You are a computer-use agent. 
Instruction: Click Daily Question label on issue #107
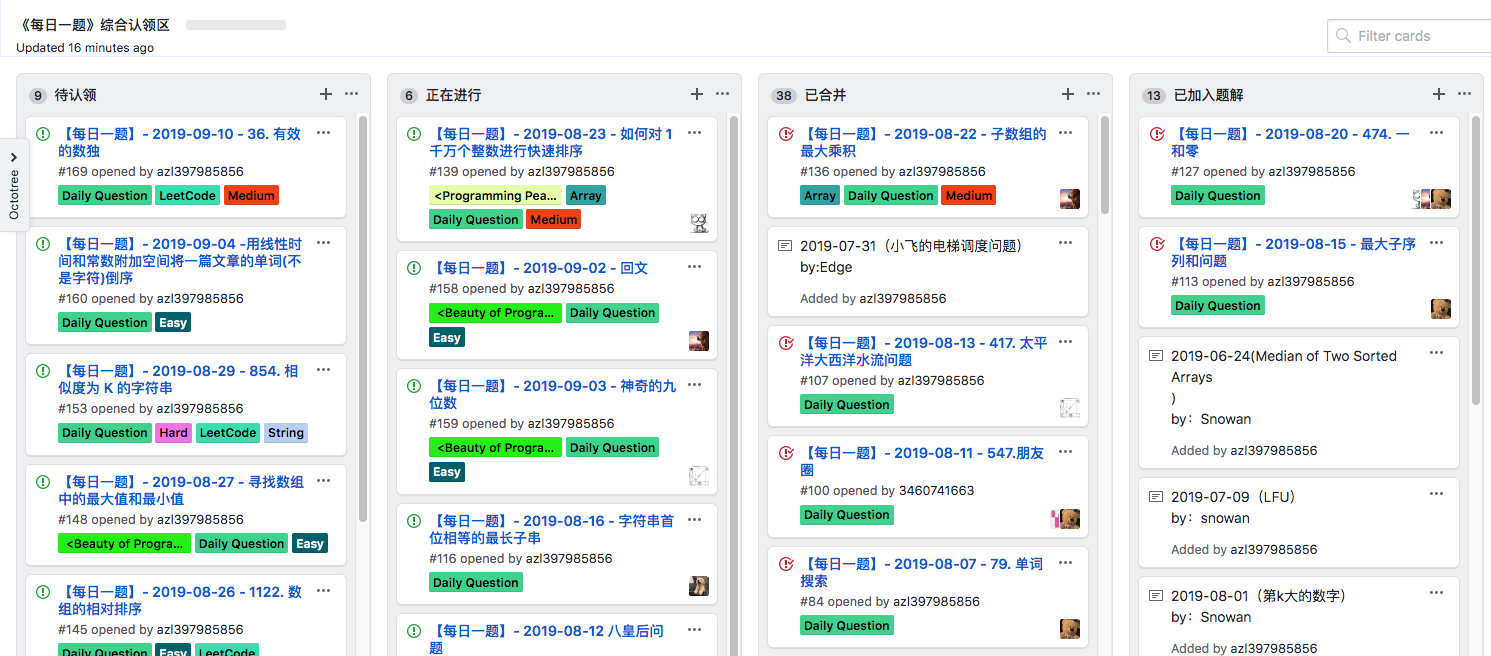point(847,405)
